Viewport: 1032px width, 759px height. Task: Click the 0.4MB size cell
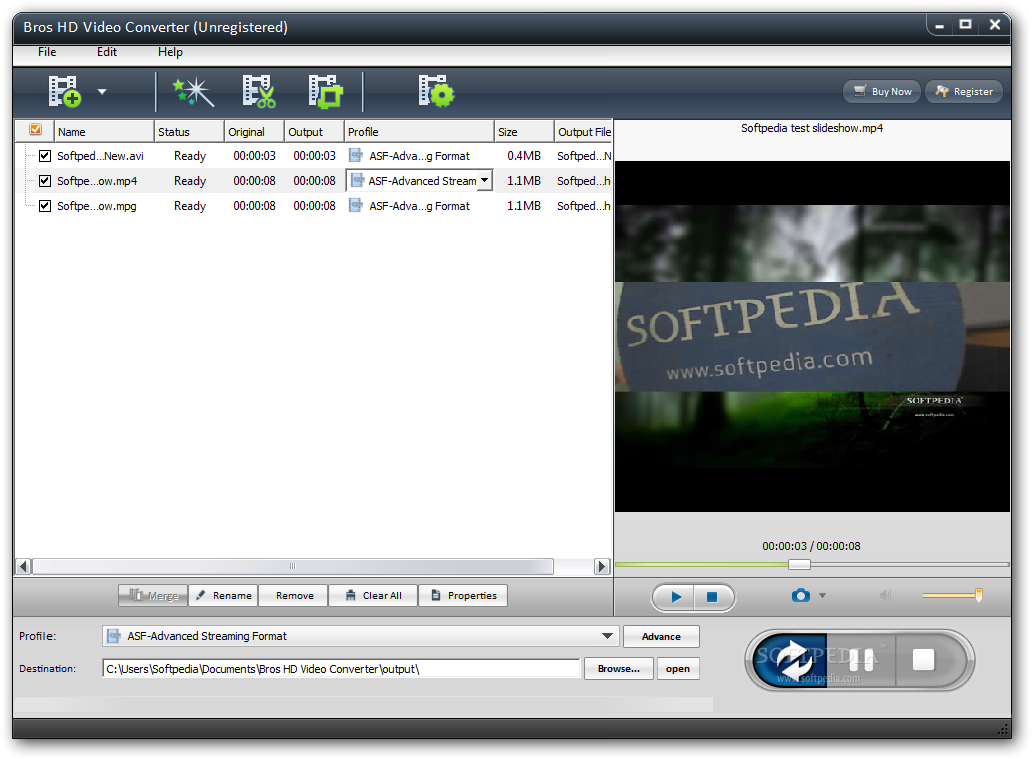tap(524, 156)
